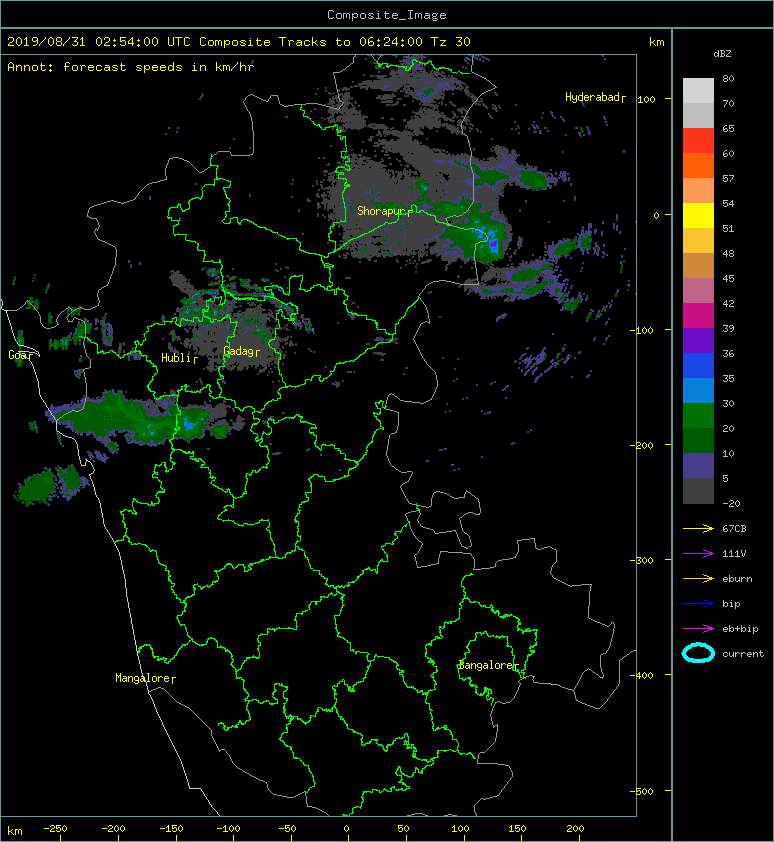Viewport: 774px width, 842px height.
Task: Click the dBZ legend heading
Action: (722, 54)
